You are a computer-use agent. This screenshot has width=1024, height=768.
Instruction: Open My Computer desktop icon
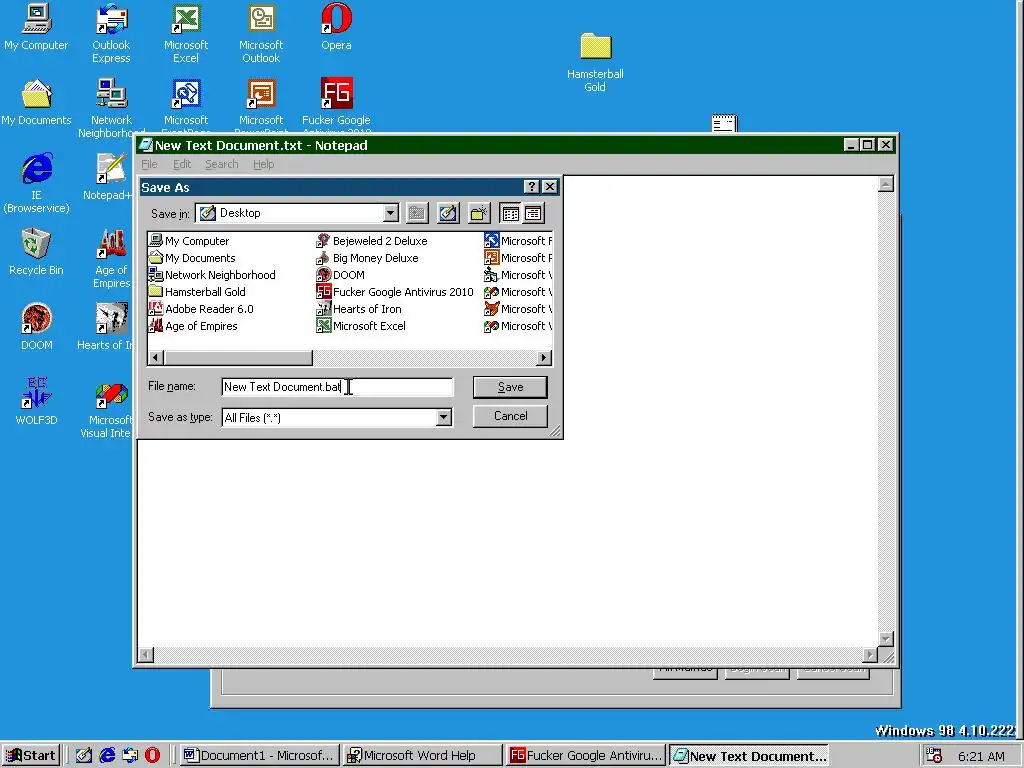(x=36, y=27)
